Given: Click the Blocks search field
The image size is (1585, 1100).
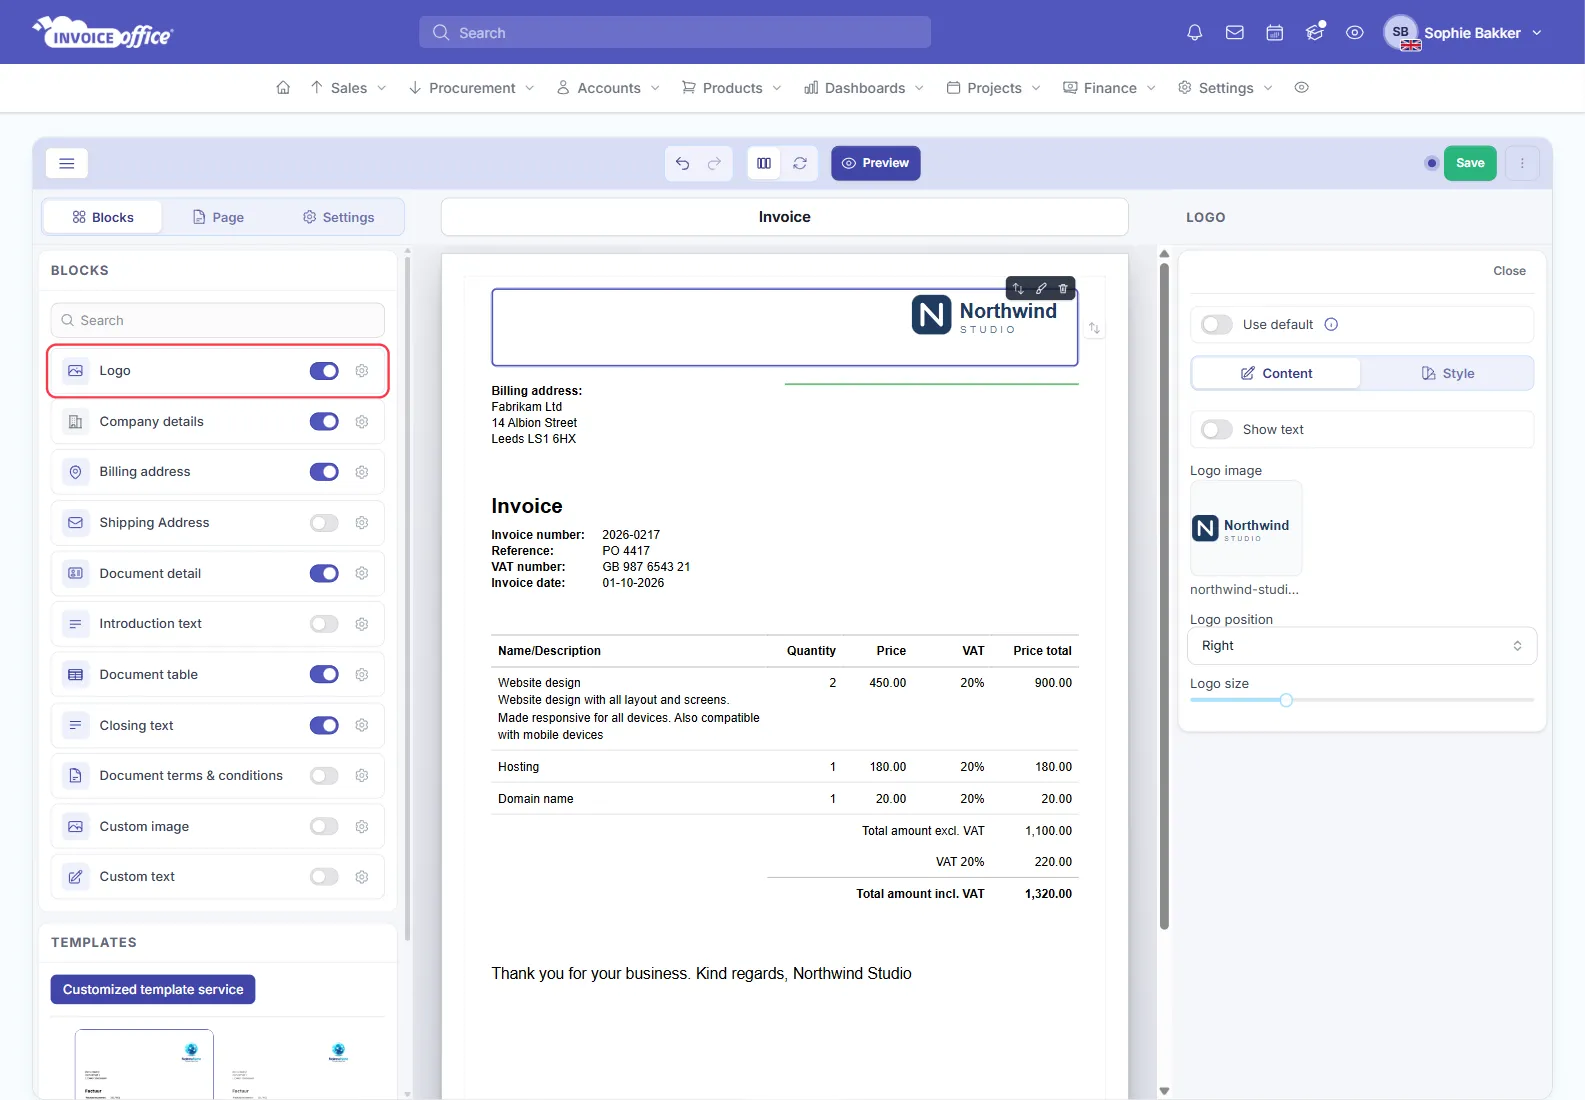Looking at the screenshot, I should [217, 320].
